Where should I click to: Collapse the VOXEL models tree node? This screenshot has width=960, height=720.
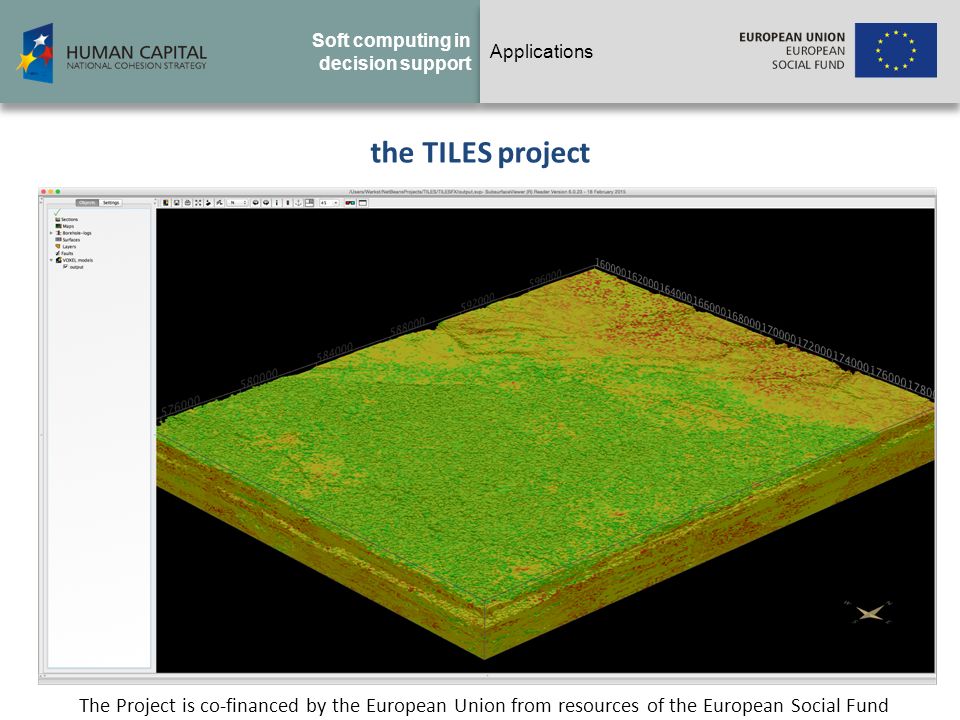click(x=51, y=260)
